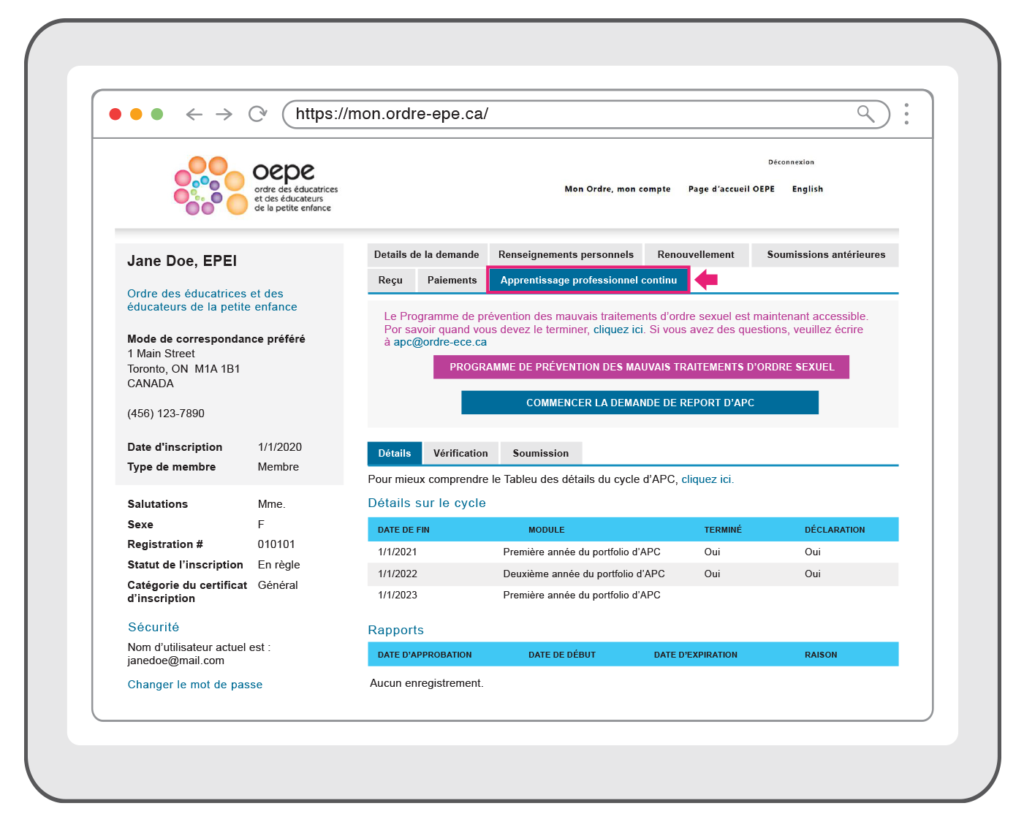Click the Rapports heading

[x=396, y=630]
